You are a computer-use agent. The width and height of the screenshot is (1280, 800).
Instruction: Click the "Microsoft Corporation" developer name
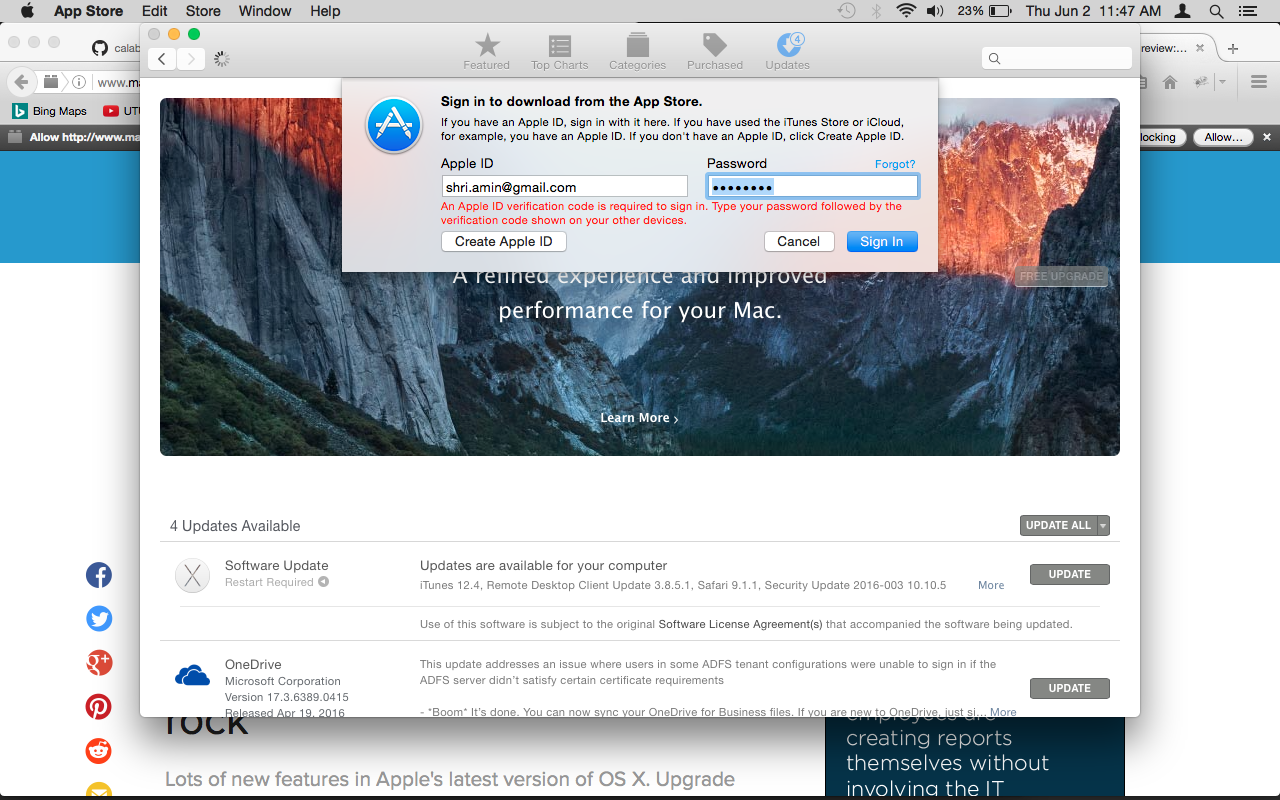[283, 681]
